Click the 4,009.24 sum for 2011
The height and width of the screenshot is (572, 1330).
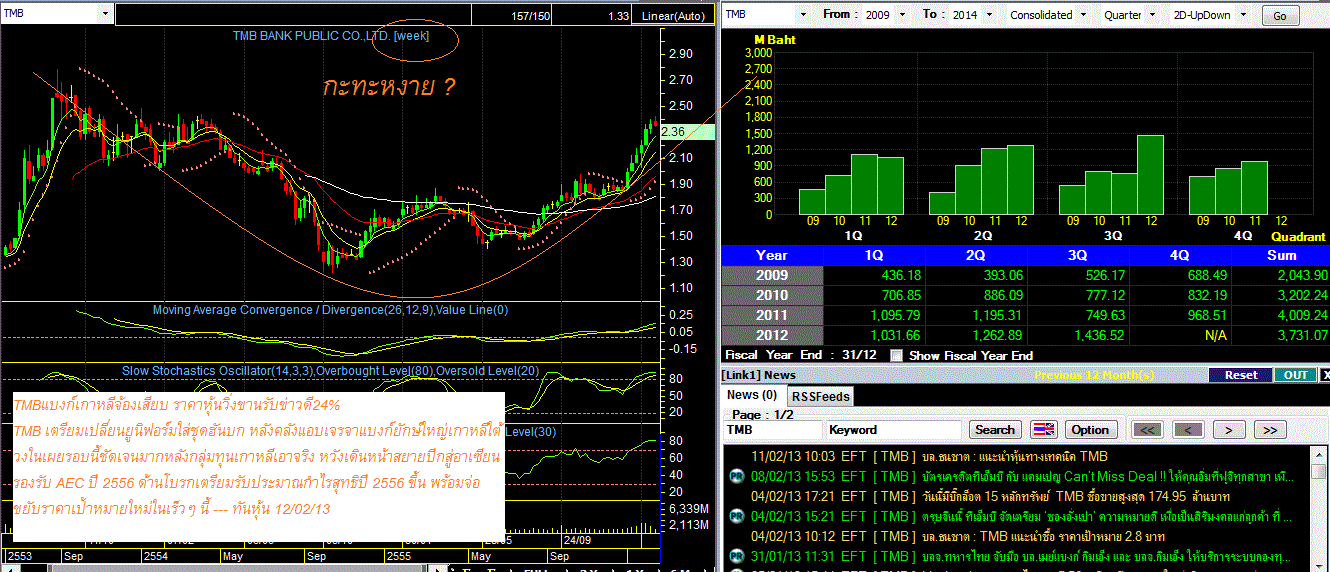point(1280,315)
